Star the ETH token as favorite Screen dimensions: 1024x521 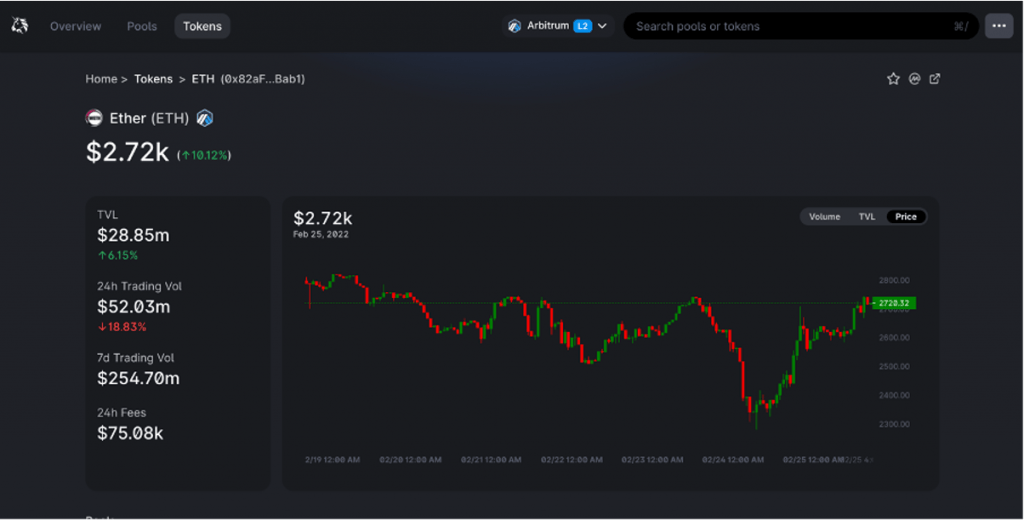[x=893, y=79]
